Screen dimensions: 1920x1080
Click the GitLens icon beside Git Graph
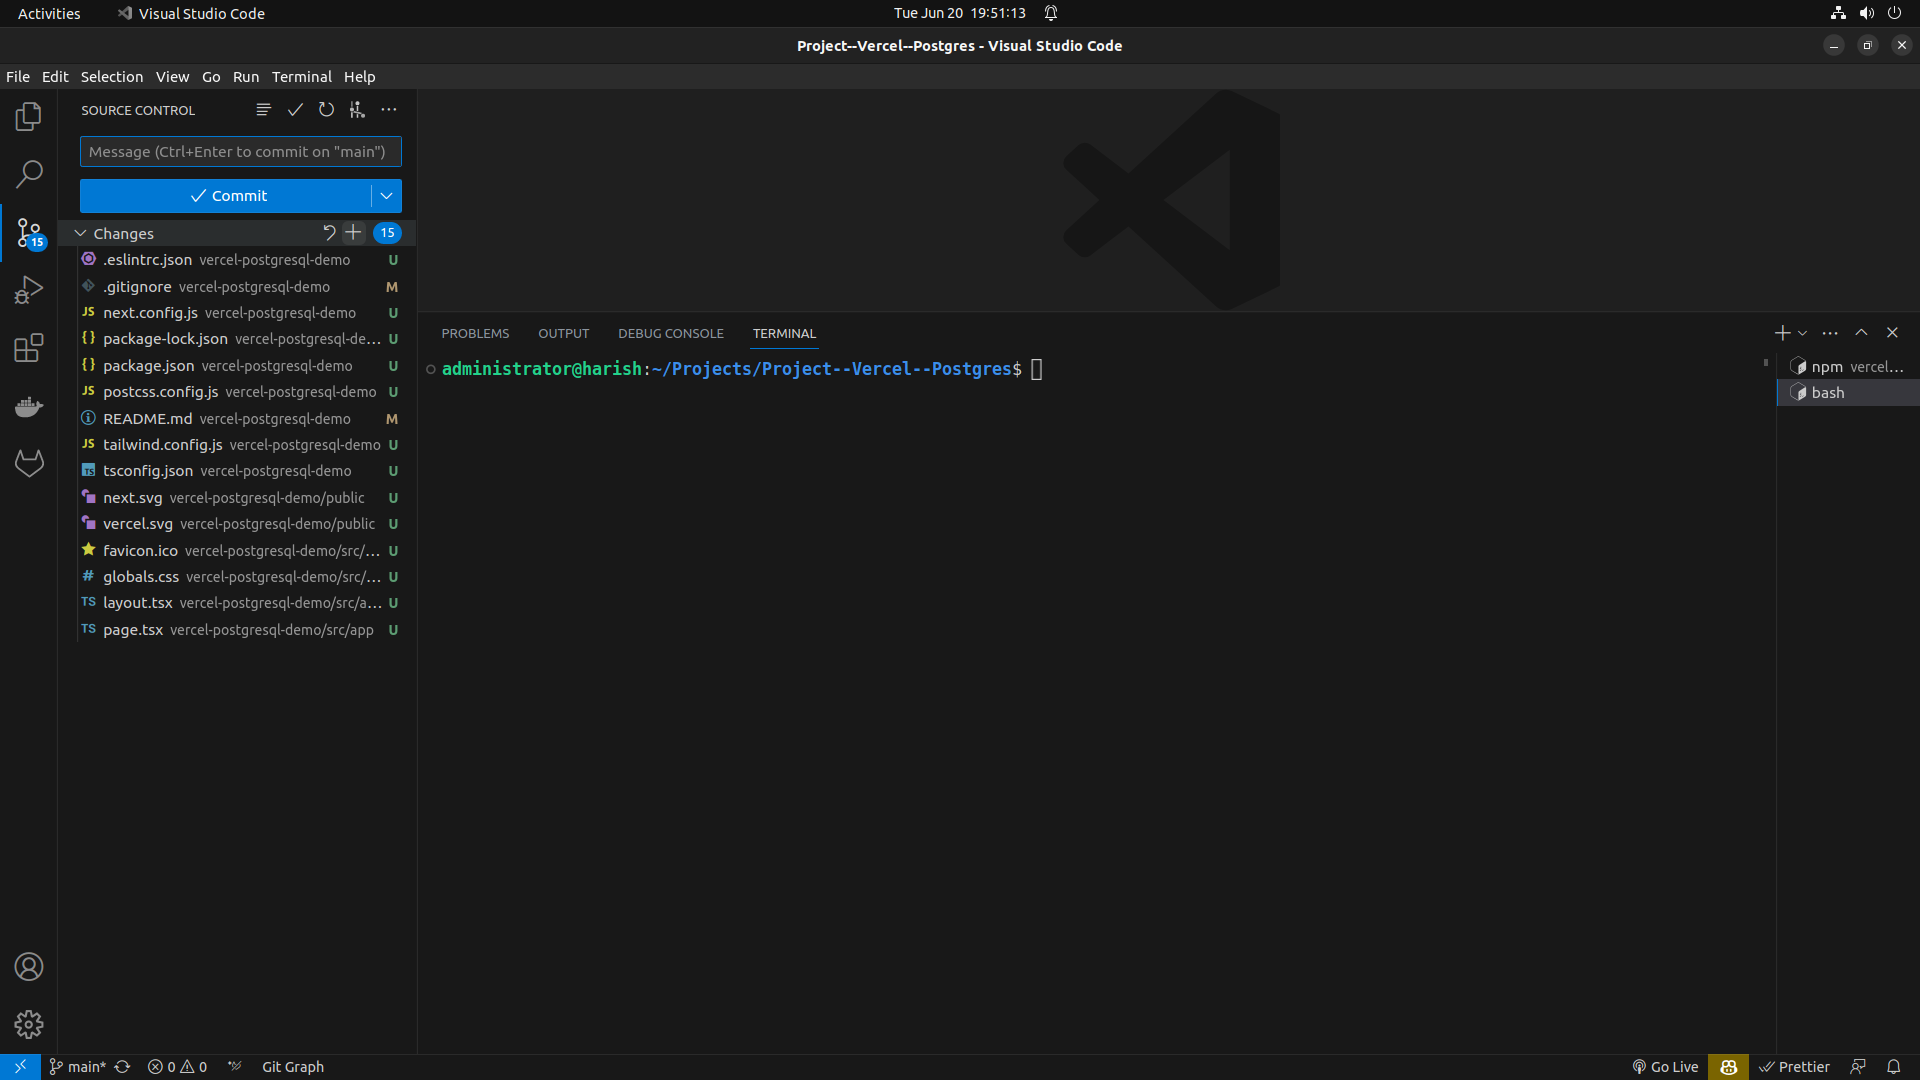coord(235,1067)
